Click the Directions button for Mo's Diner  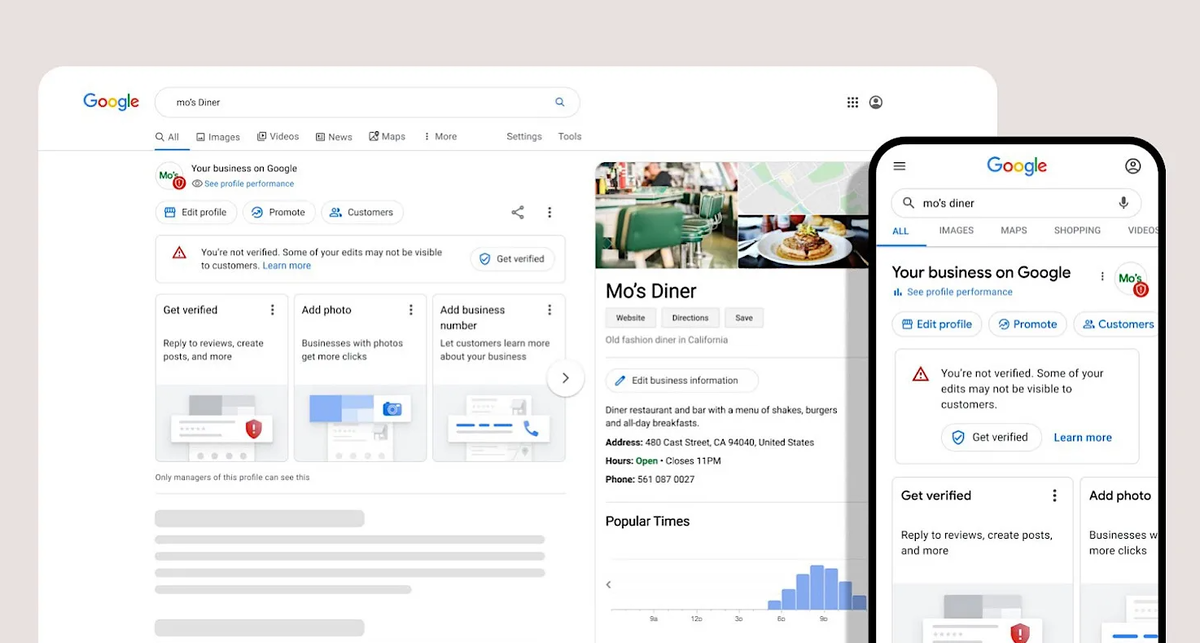[x=690, y=318]
